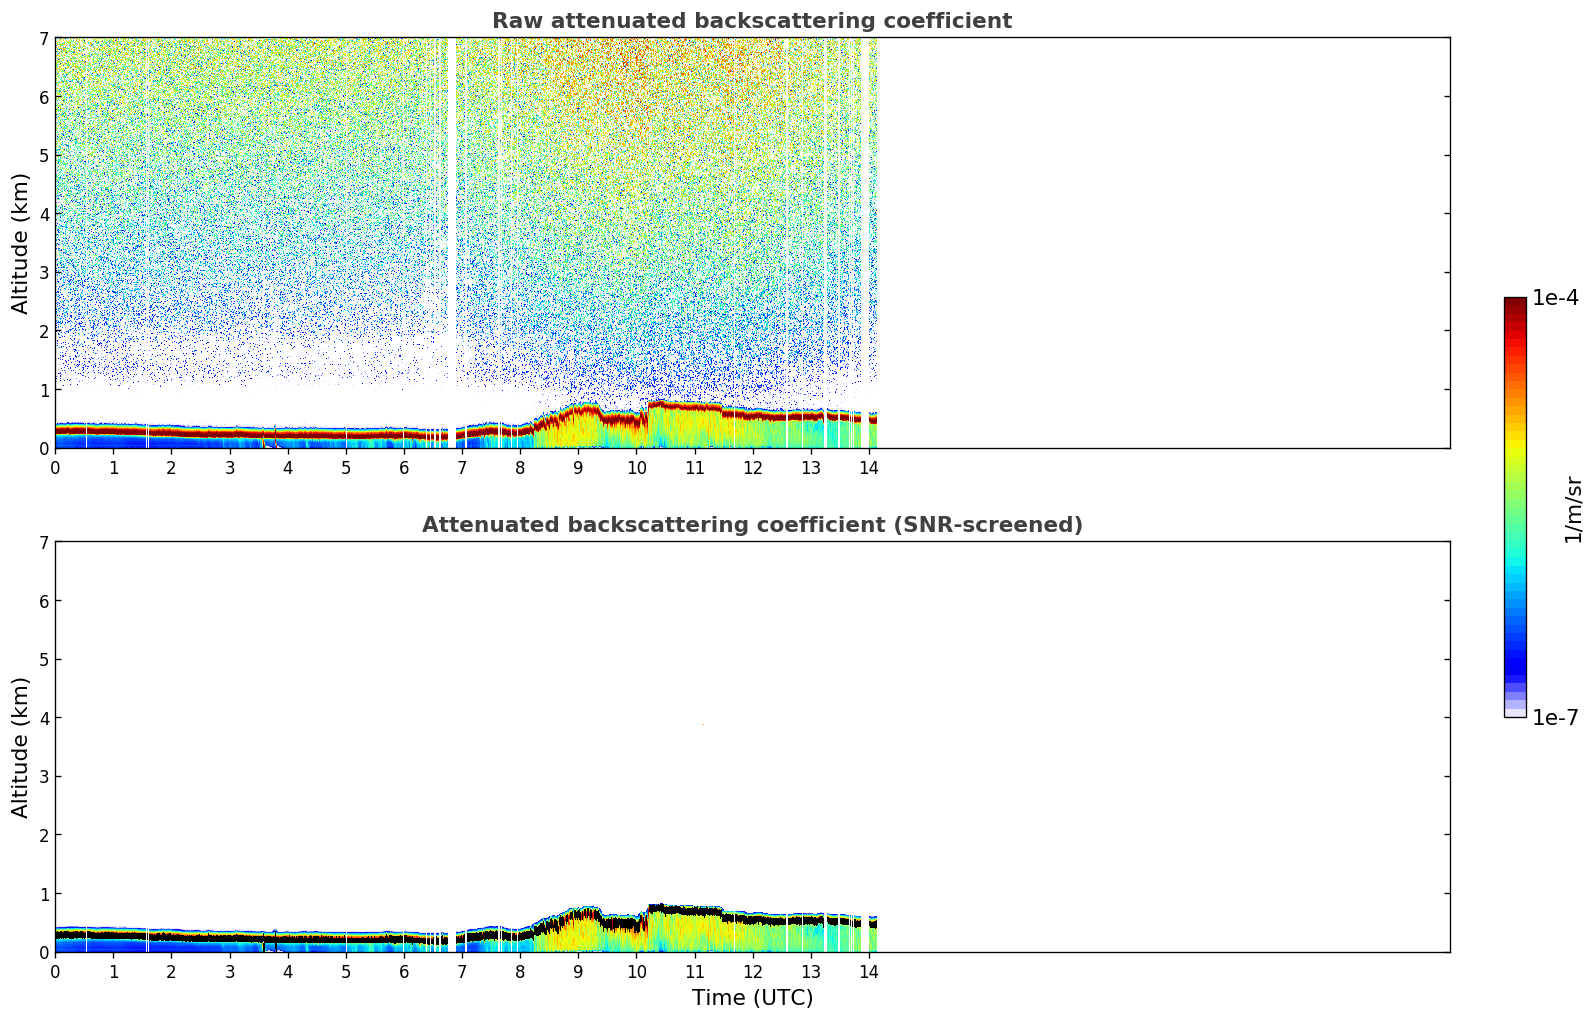
Task: Click the "10" time tick under the bottom plot
Action: pyautogui.click(x=636, y=972)
